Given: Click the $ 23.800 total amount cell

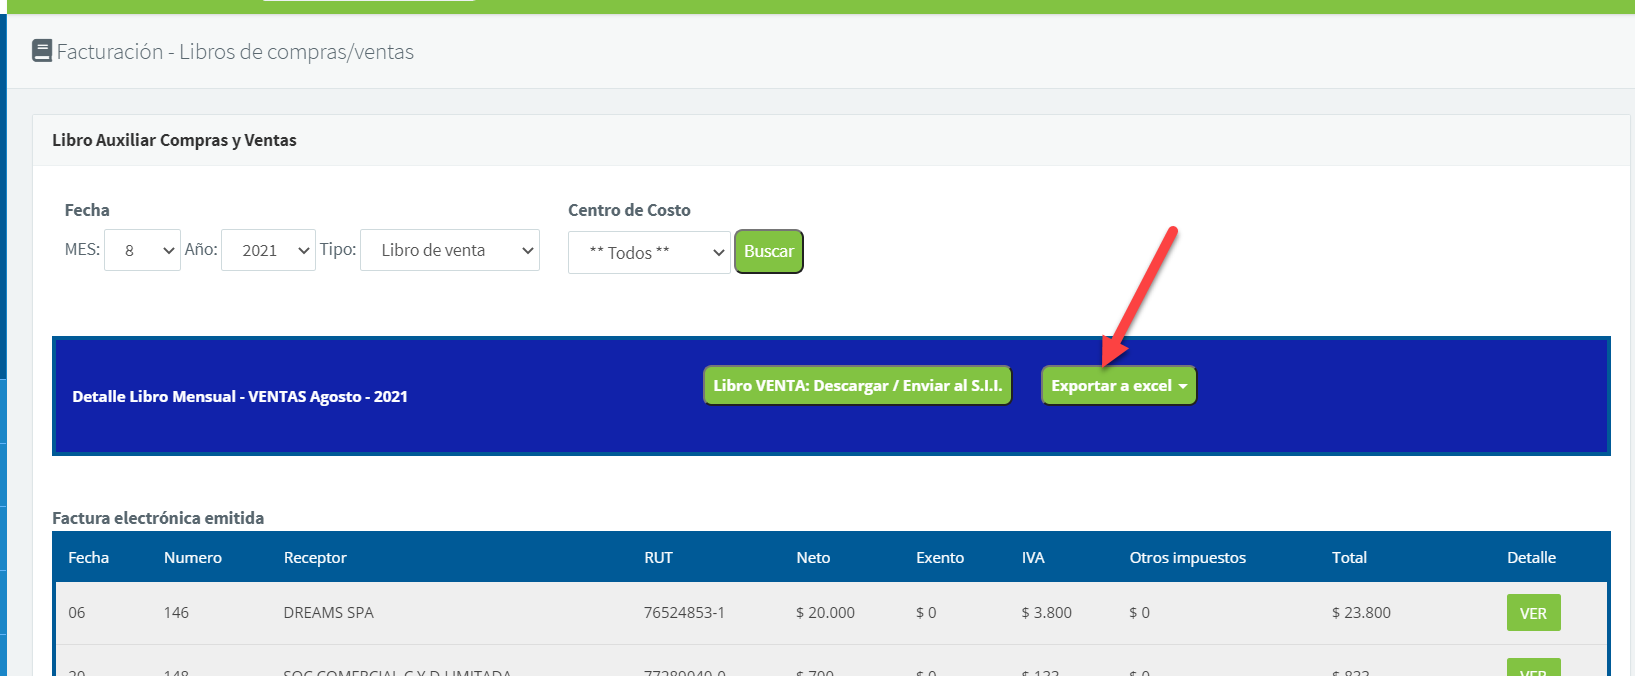Looking at the screenshot, I should point(1361,612).
